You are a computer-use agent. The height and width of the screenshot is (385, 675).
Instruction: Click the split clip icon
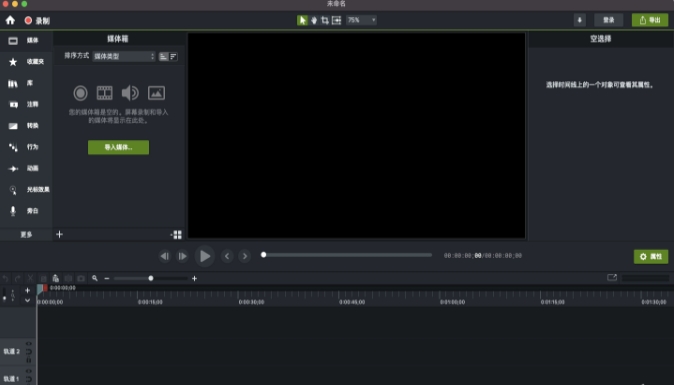68,279
